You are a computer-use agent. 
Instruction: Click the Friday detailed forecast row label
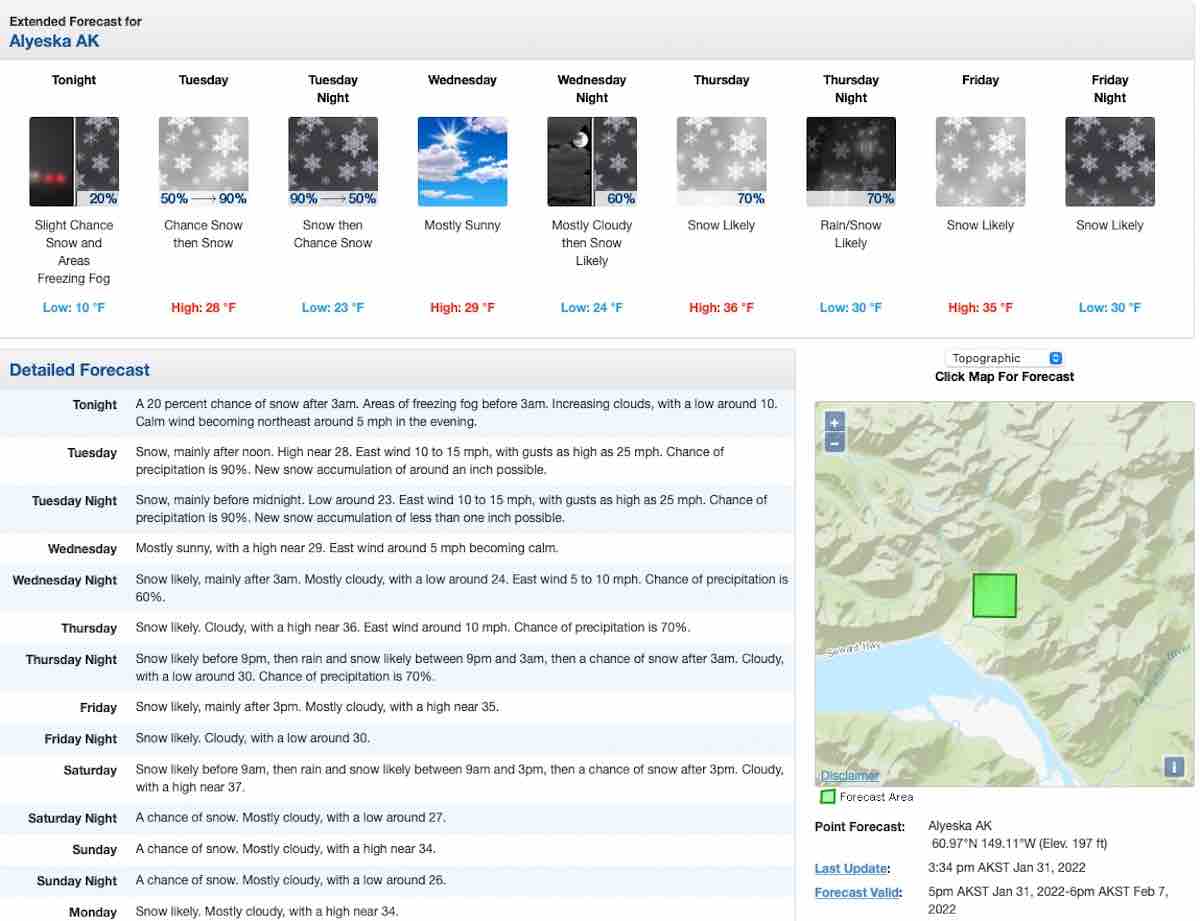(x=98, y=708)
